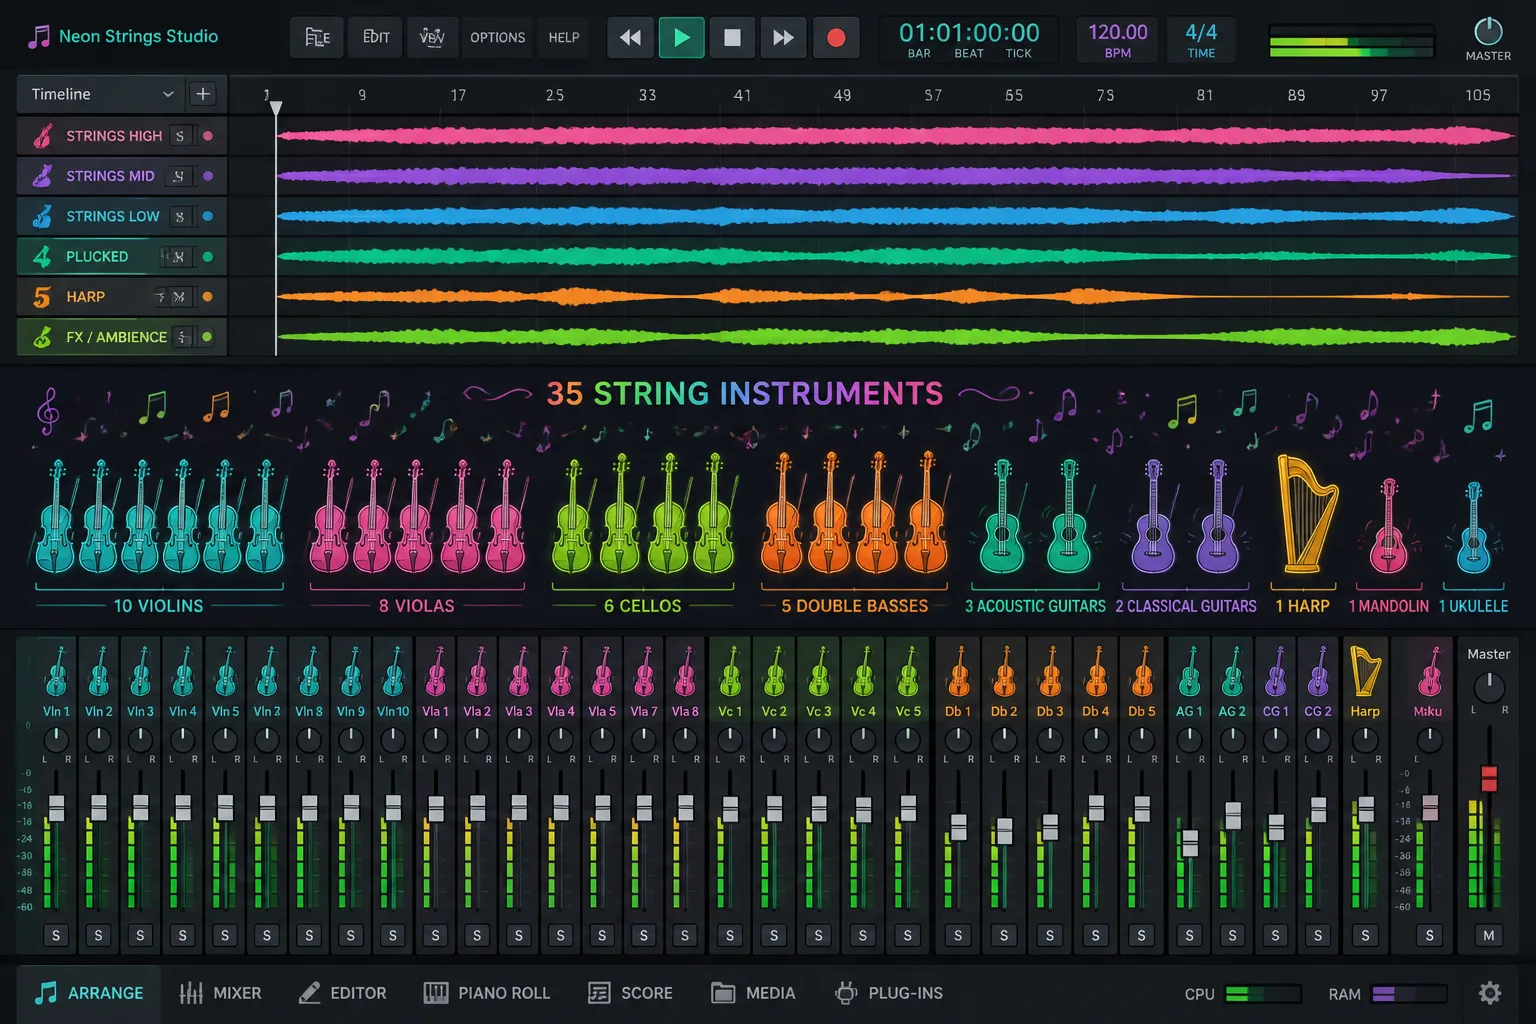1536x1024 pixels.
Task: Select the CG 2 classical guitar channel icon
Action: pos(1318,671)
